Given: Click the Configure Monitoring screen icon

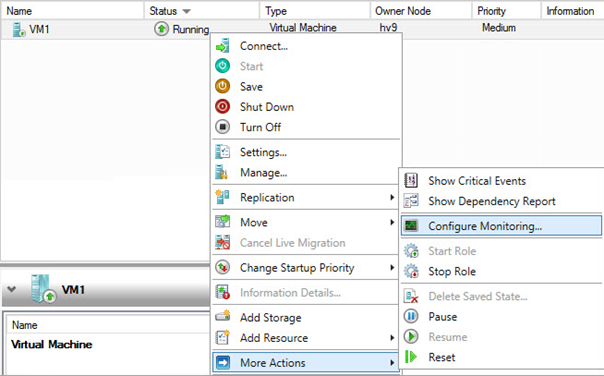Looking at the screenshot, I should [411, 225].
